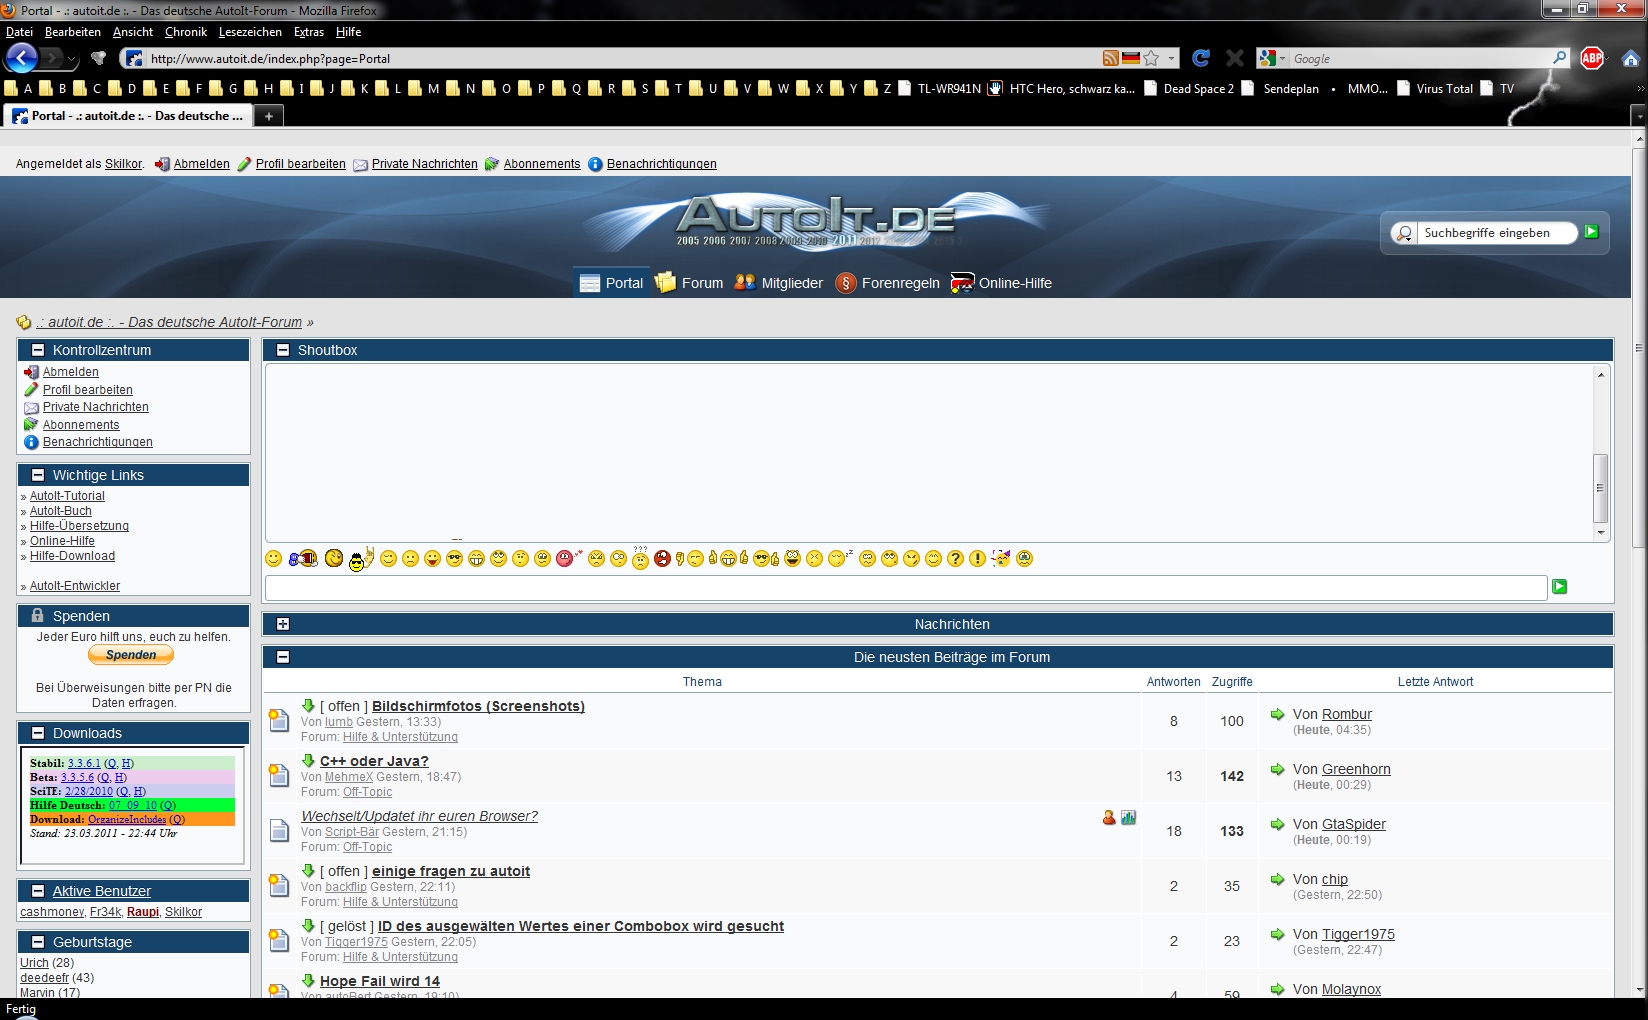Open the Lesezeichen menu
Image resolution: width=1648 pixels, height=1020 pixels.
(x=250, y=32)
